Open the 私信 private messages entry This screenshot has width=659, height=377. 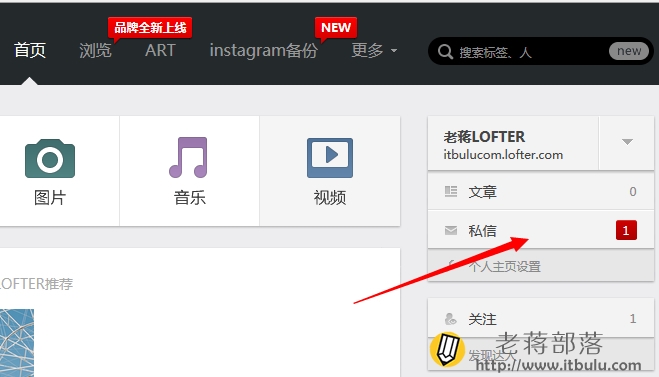tap(540, 230)
